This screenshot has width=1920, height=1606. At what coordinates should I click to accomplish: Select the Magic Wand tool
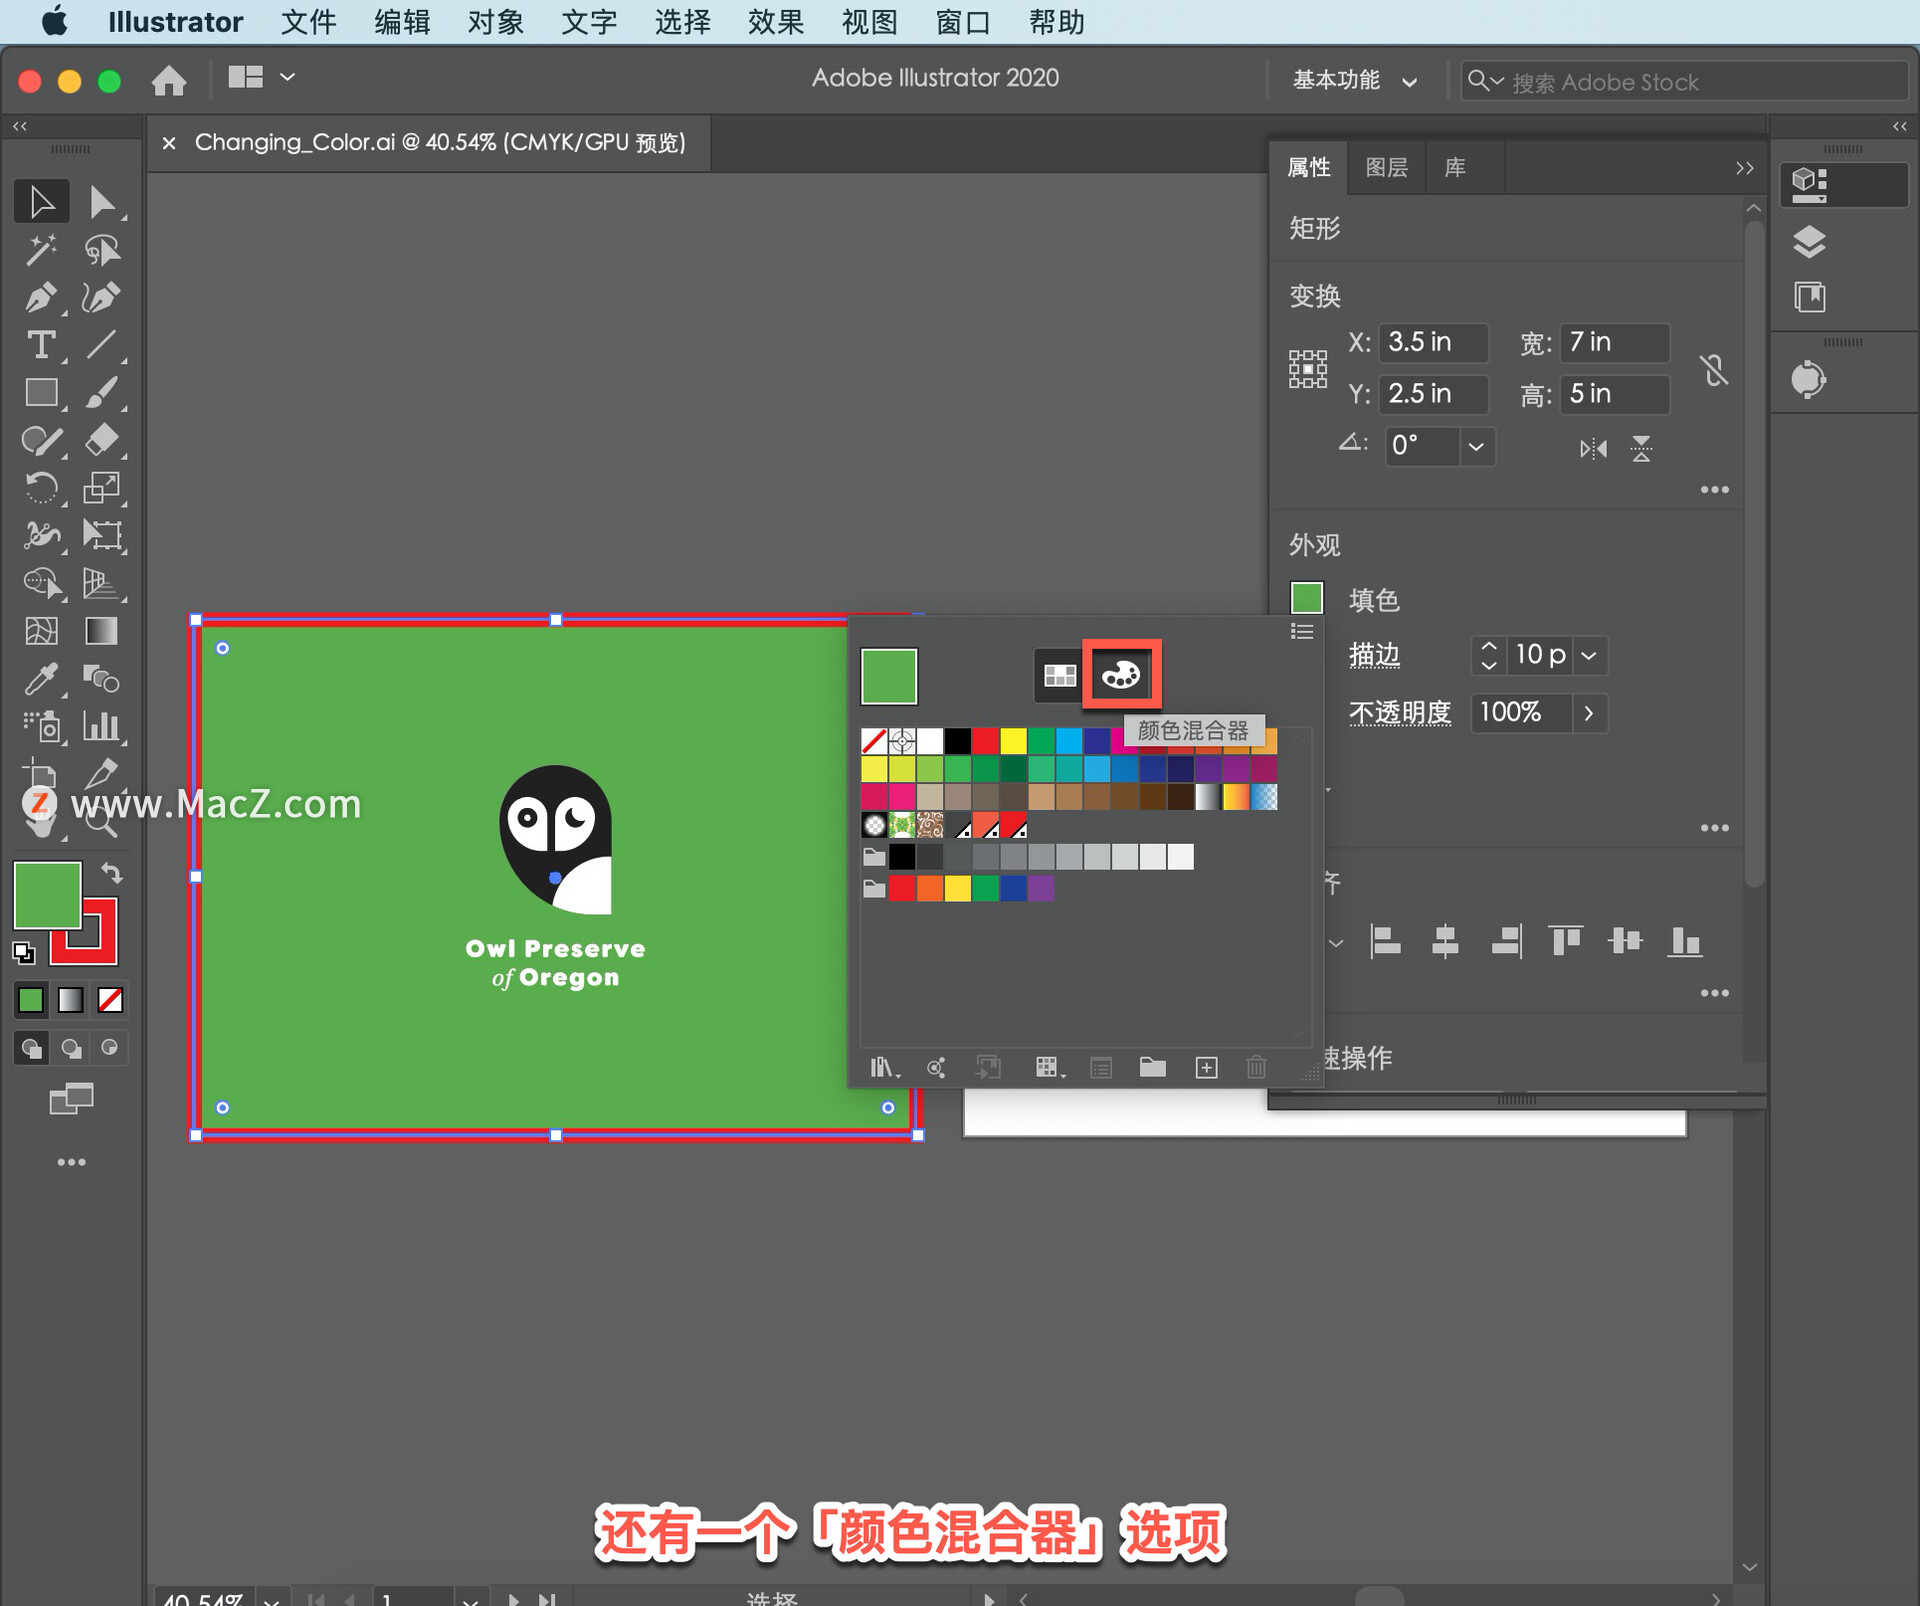[40, 249]
